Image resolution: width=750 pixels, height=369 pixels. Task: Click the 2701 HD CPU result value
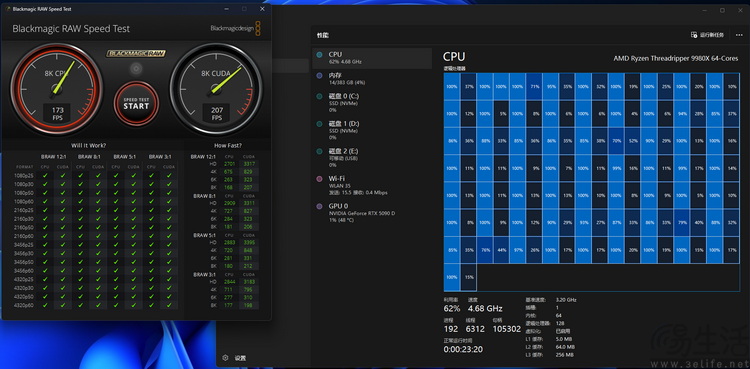tap(230, 164)
